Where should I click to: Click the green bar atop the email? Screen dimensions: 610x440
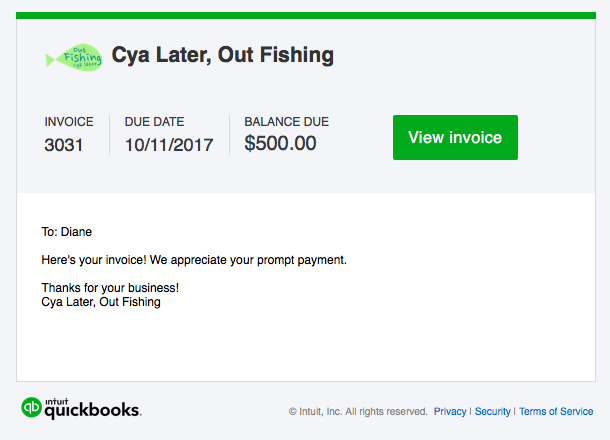pos(305,15)
